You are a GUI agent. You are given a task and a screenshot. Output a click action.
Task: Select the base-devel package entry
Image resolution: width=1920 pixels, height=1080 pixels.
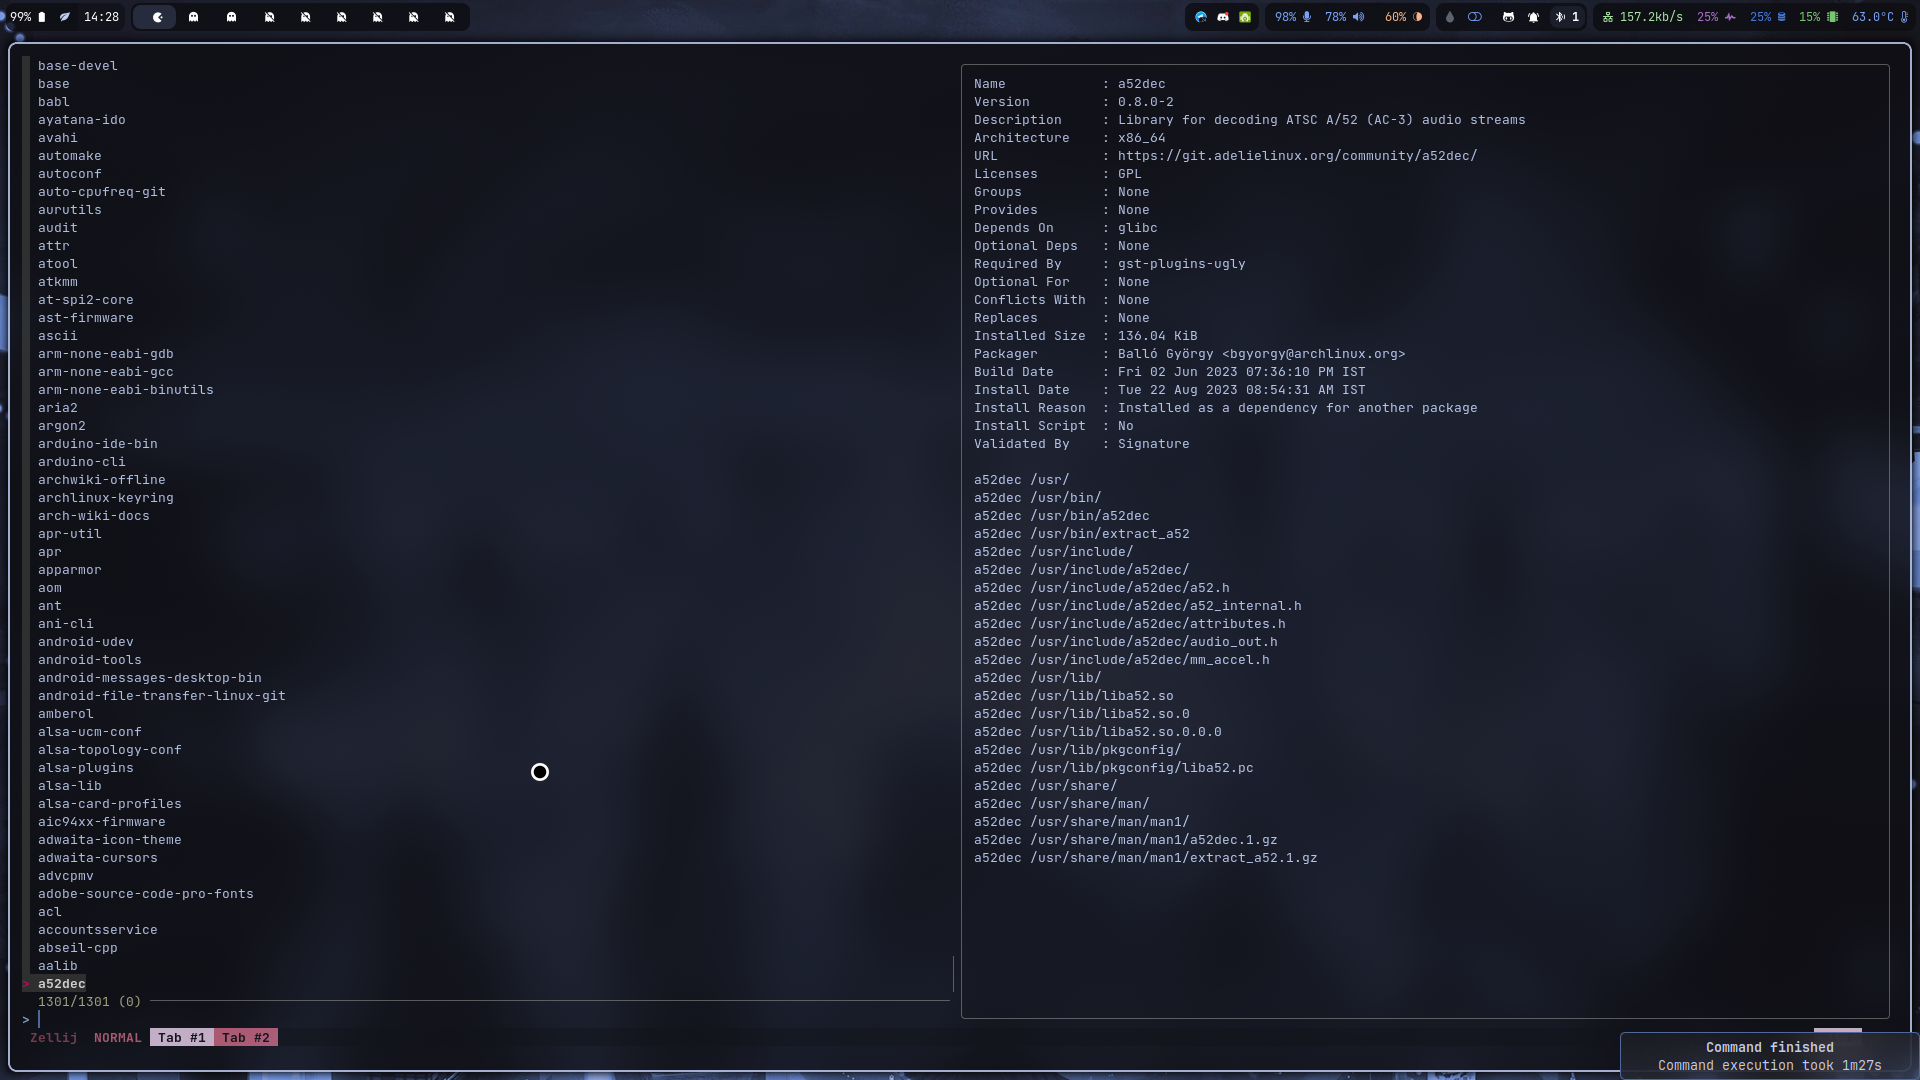pos(77,66)
